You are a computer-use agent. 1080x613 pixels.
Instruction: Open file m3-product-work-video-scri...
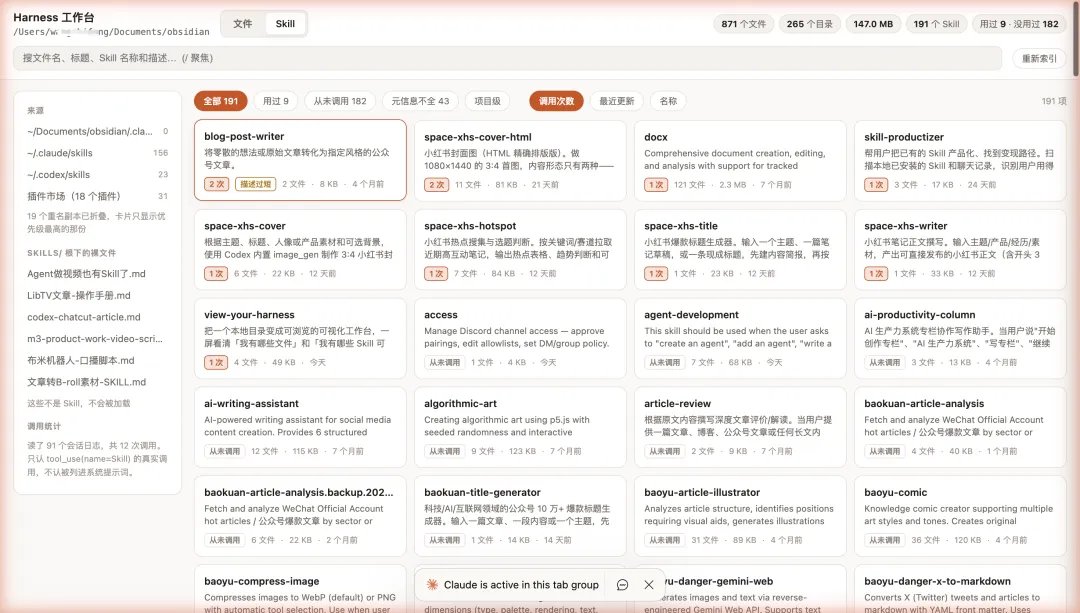94,339
